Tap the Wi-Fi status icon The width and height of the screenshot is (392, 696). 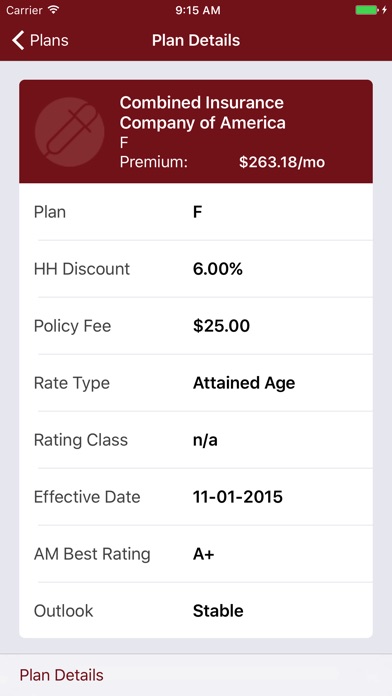coord(54,10)
